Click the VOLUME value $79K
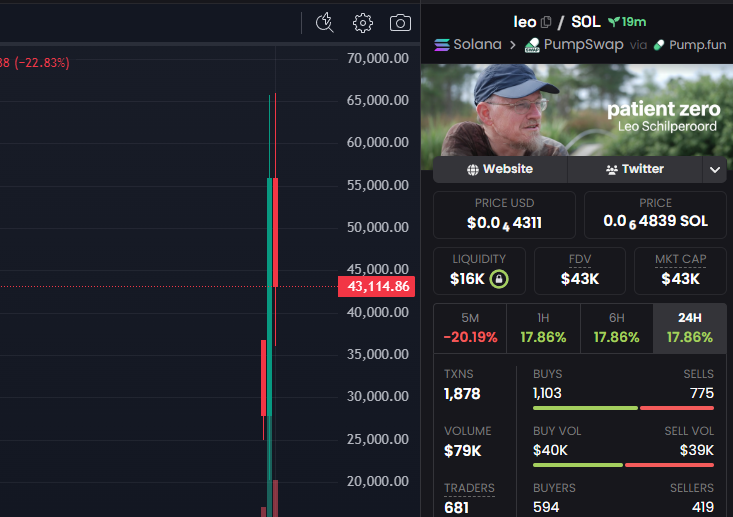 click(462, 451)
